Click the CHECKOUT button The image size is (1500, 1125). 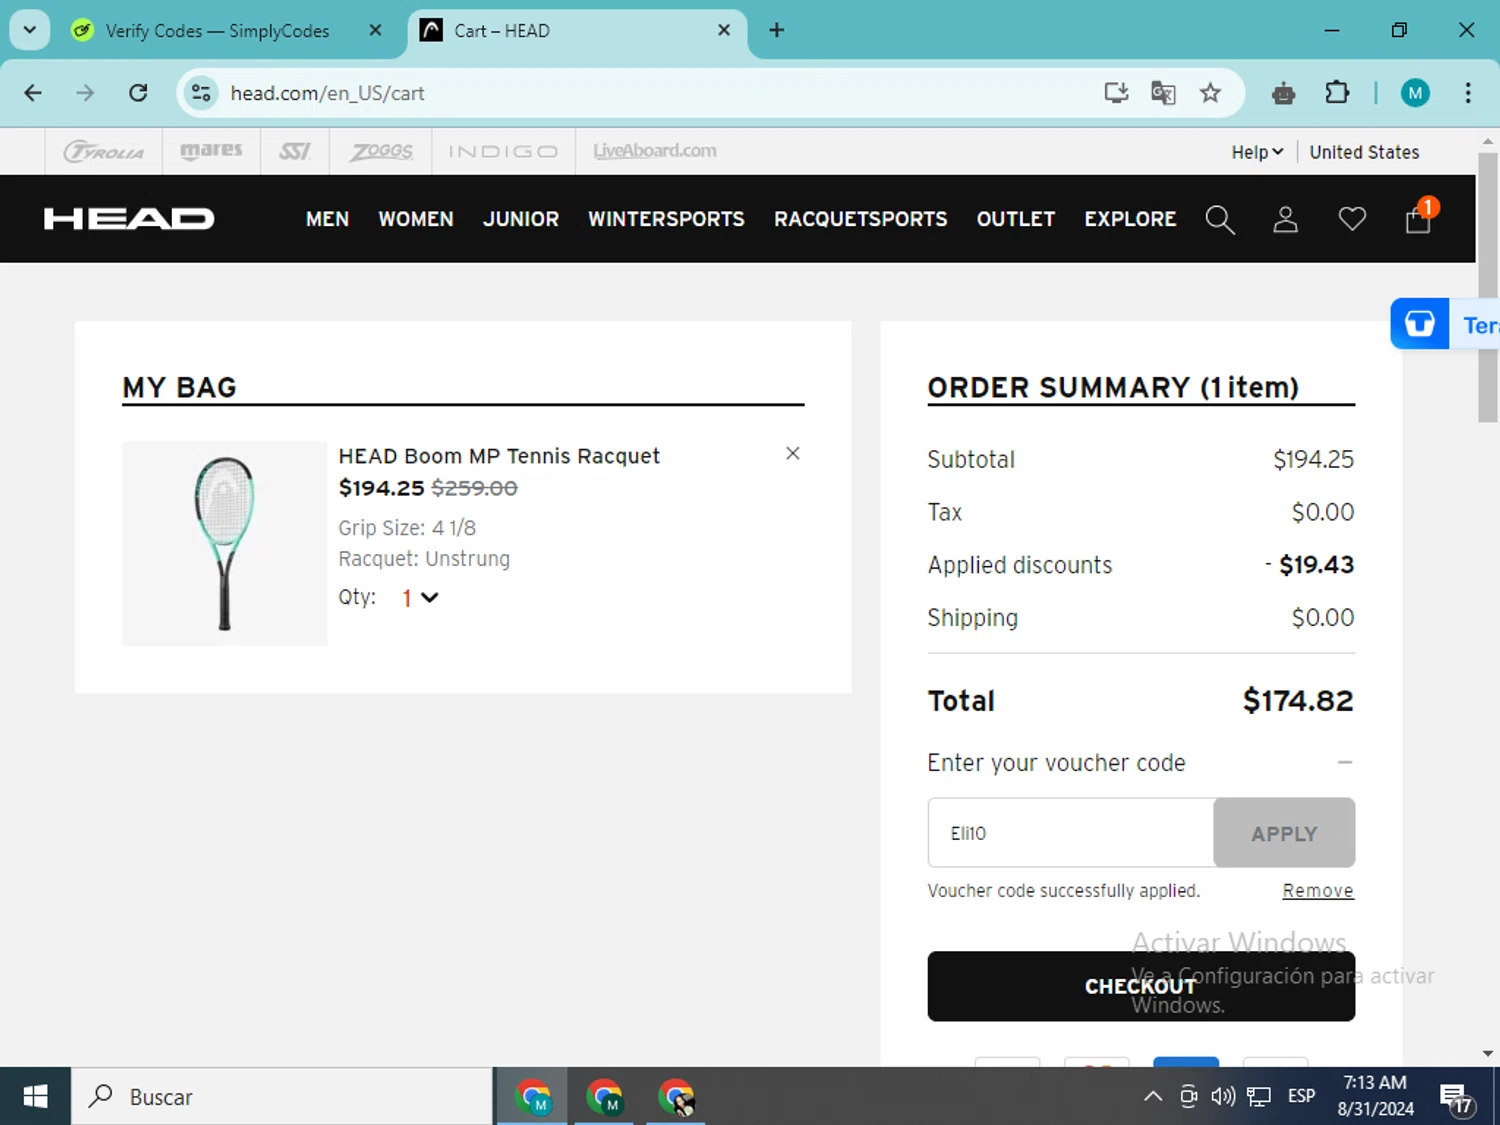pos(1141,986)
